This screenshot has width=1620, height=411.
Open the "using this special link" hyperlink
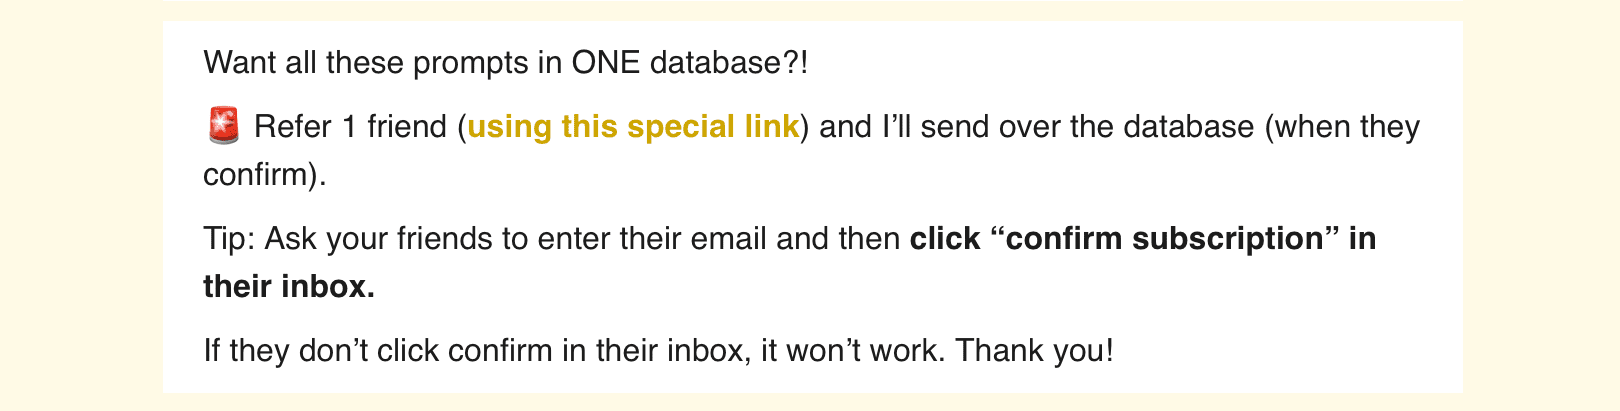pos(633,127)
